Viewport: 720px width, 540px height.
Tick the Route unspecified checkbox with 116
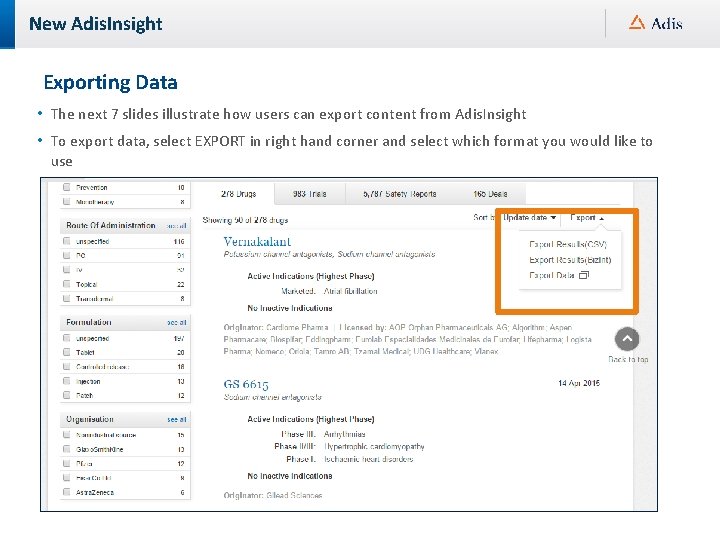click(x=67, y=241)
